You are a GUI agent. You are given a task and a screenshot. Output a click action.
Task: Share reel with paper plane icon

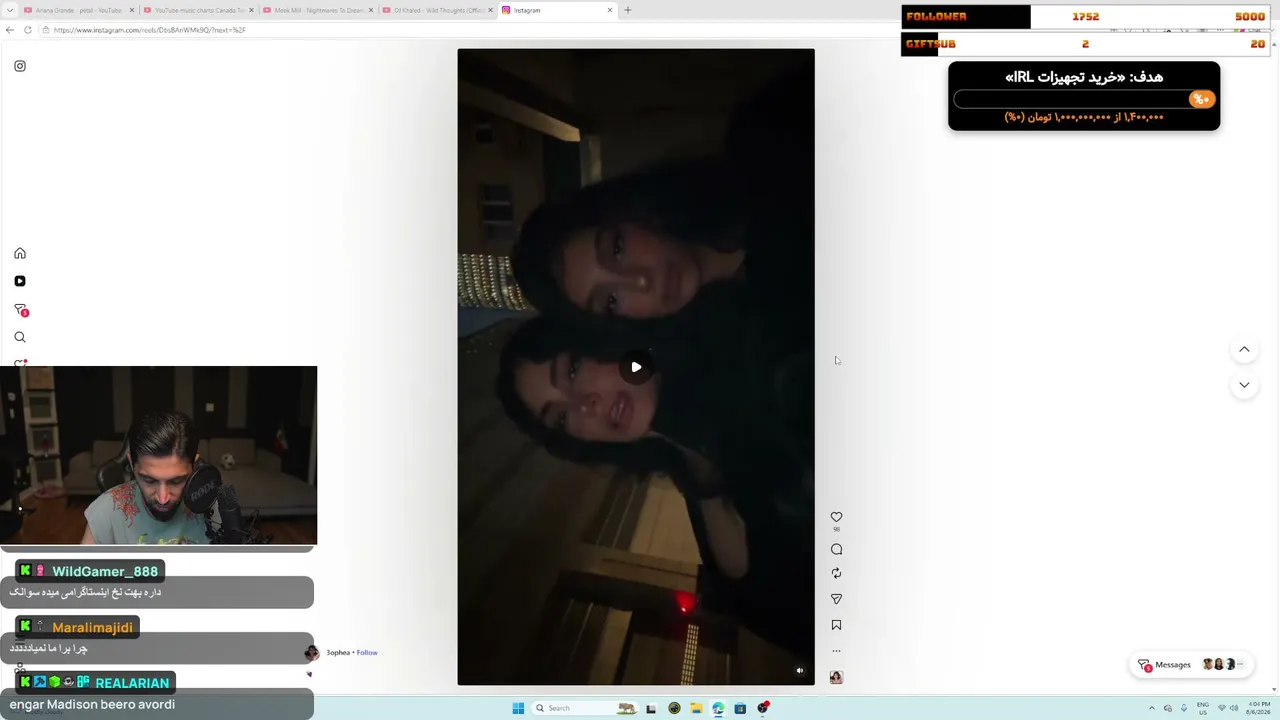[836, 599]
